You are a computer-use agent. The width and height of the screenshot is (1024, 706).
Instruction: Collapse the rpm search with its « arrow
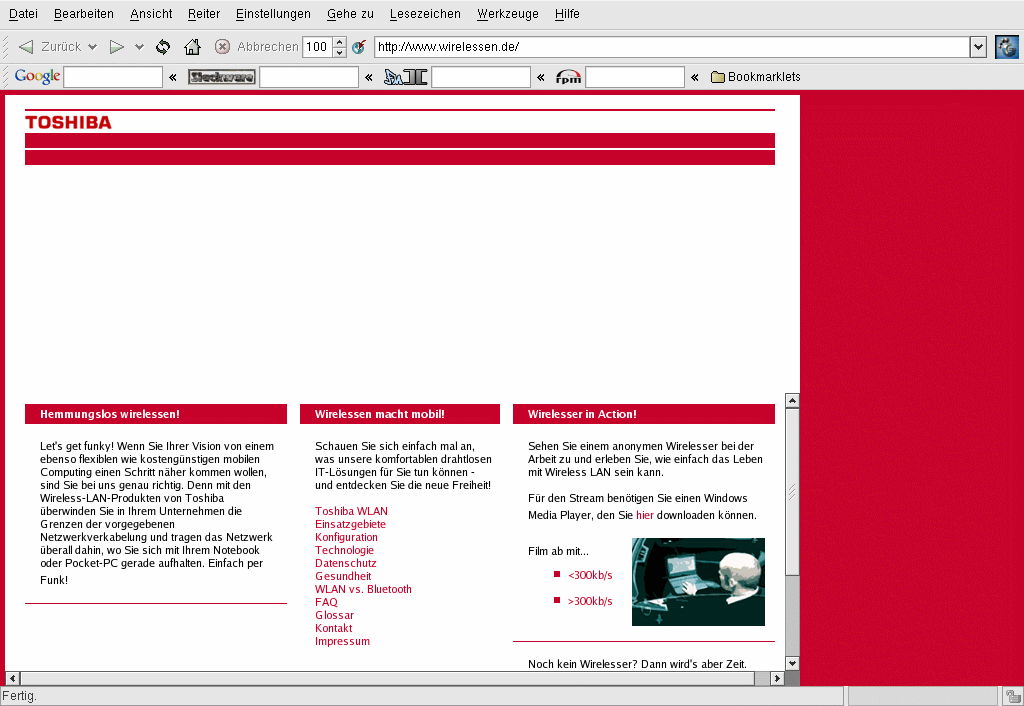[695, 77]
